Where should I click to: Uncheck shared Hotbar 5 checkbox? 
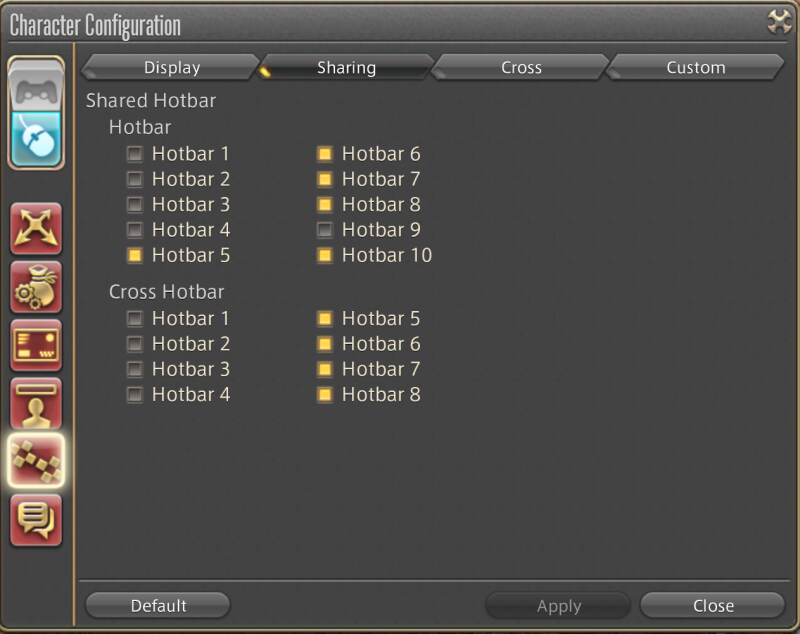135,255
